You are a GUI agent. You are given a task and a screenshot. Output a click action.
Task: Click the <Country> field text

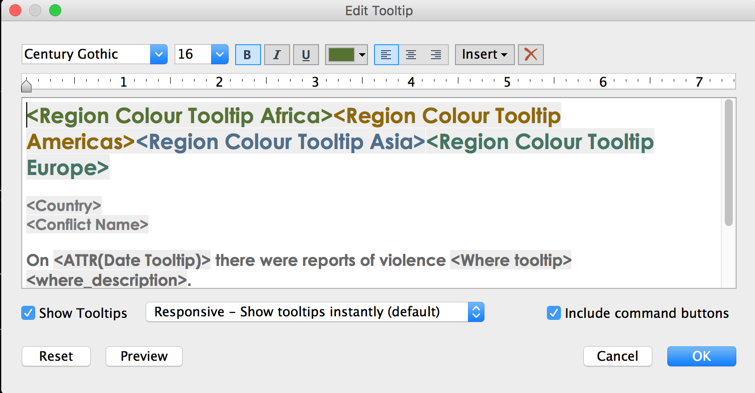tap(64, 206)
